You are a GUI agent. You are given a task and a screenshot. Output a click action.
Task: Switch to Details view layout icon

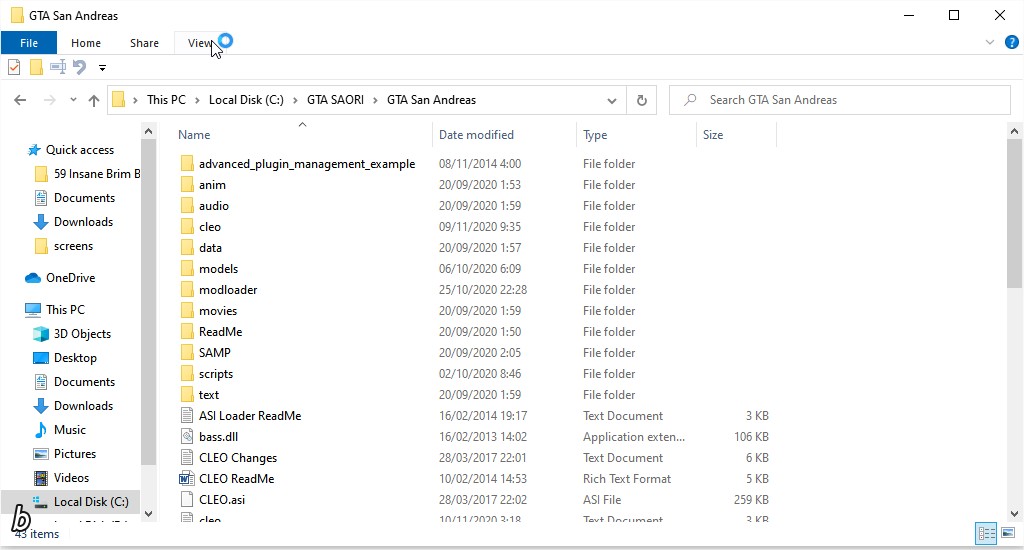pyautogui.click(x=986, y=534)
